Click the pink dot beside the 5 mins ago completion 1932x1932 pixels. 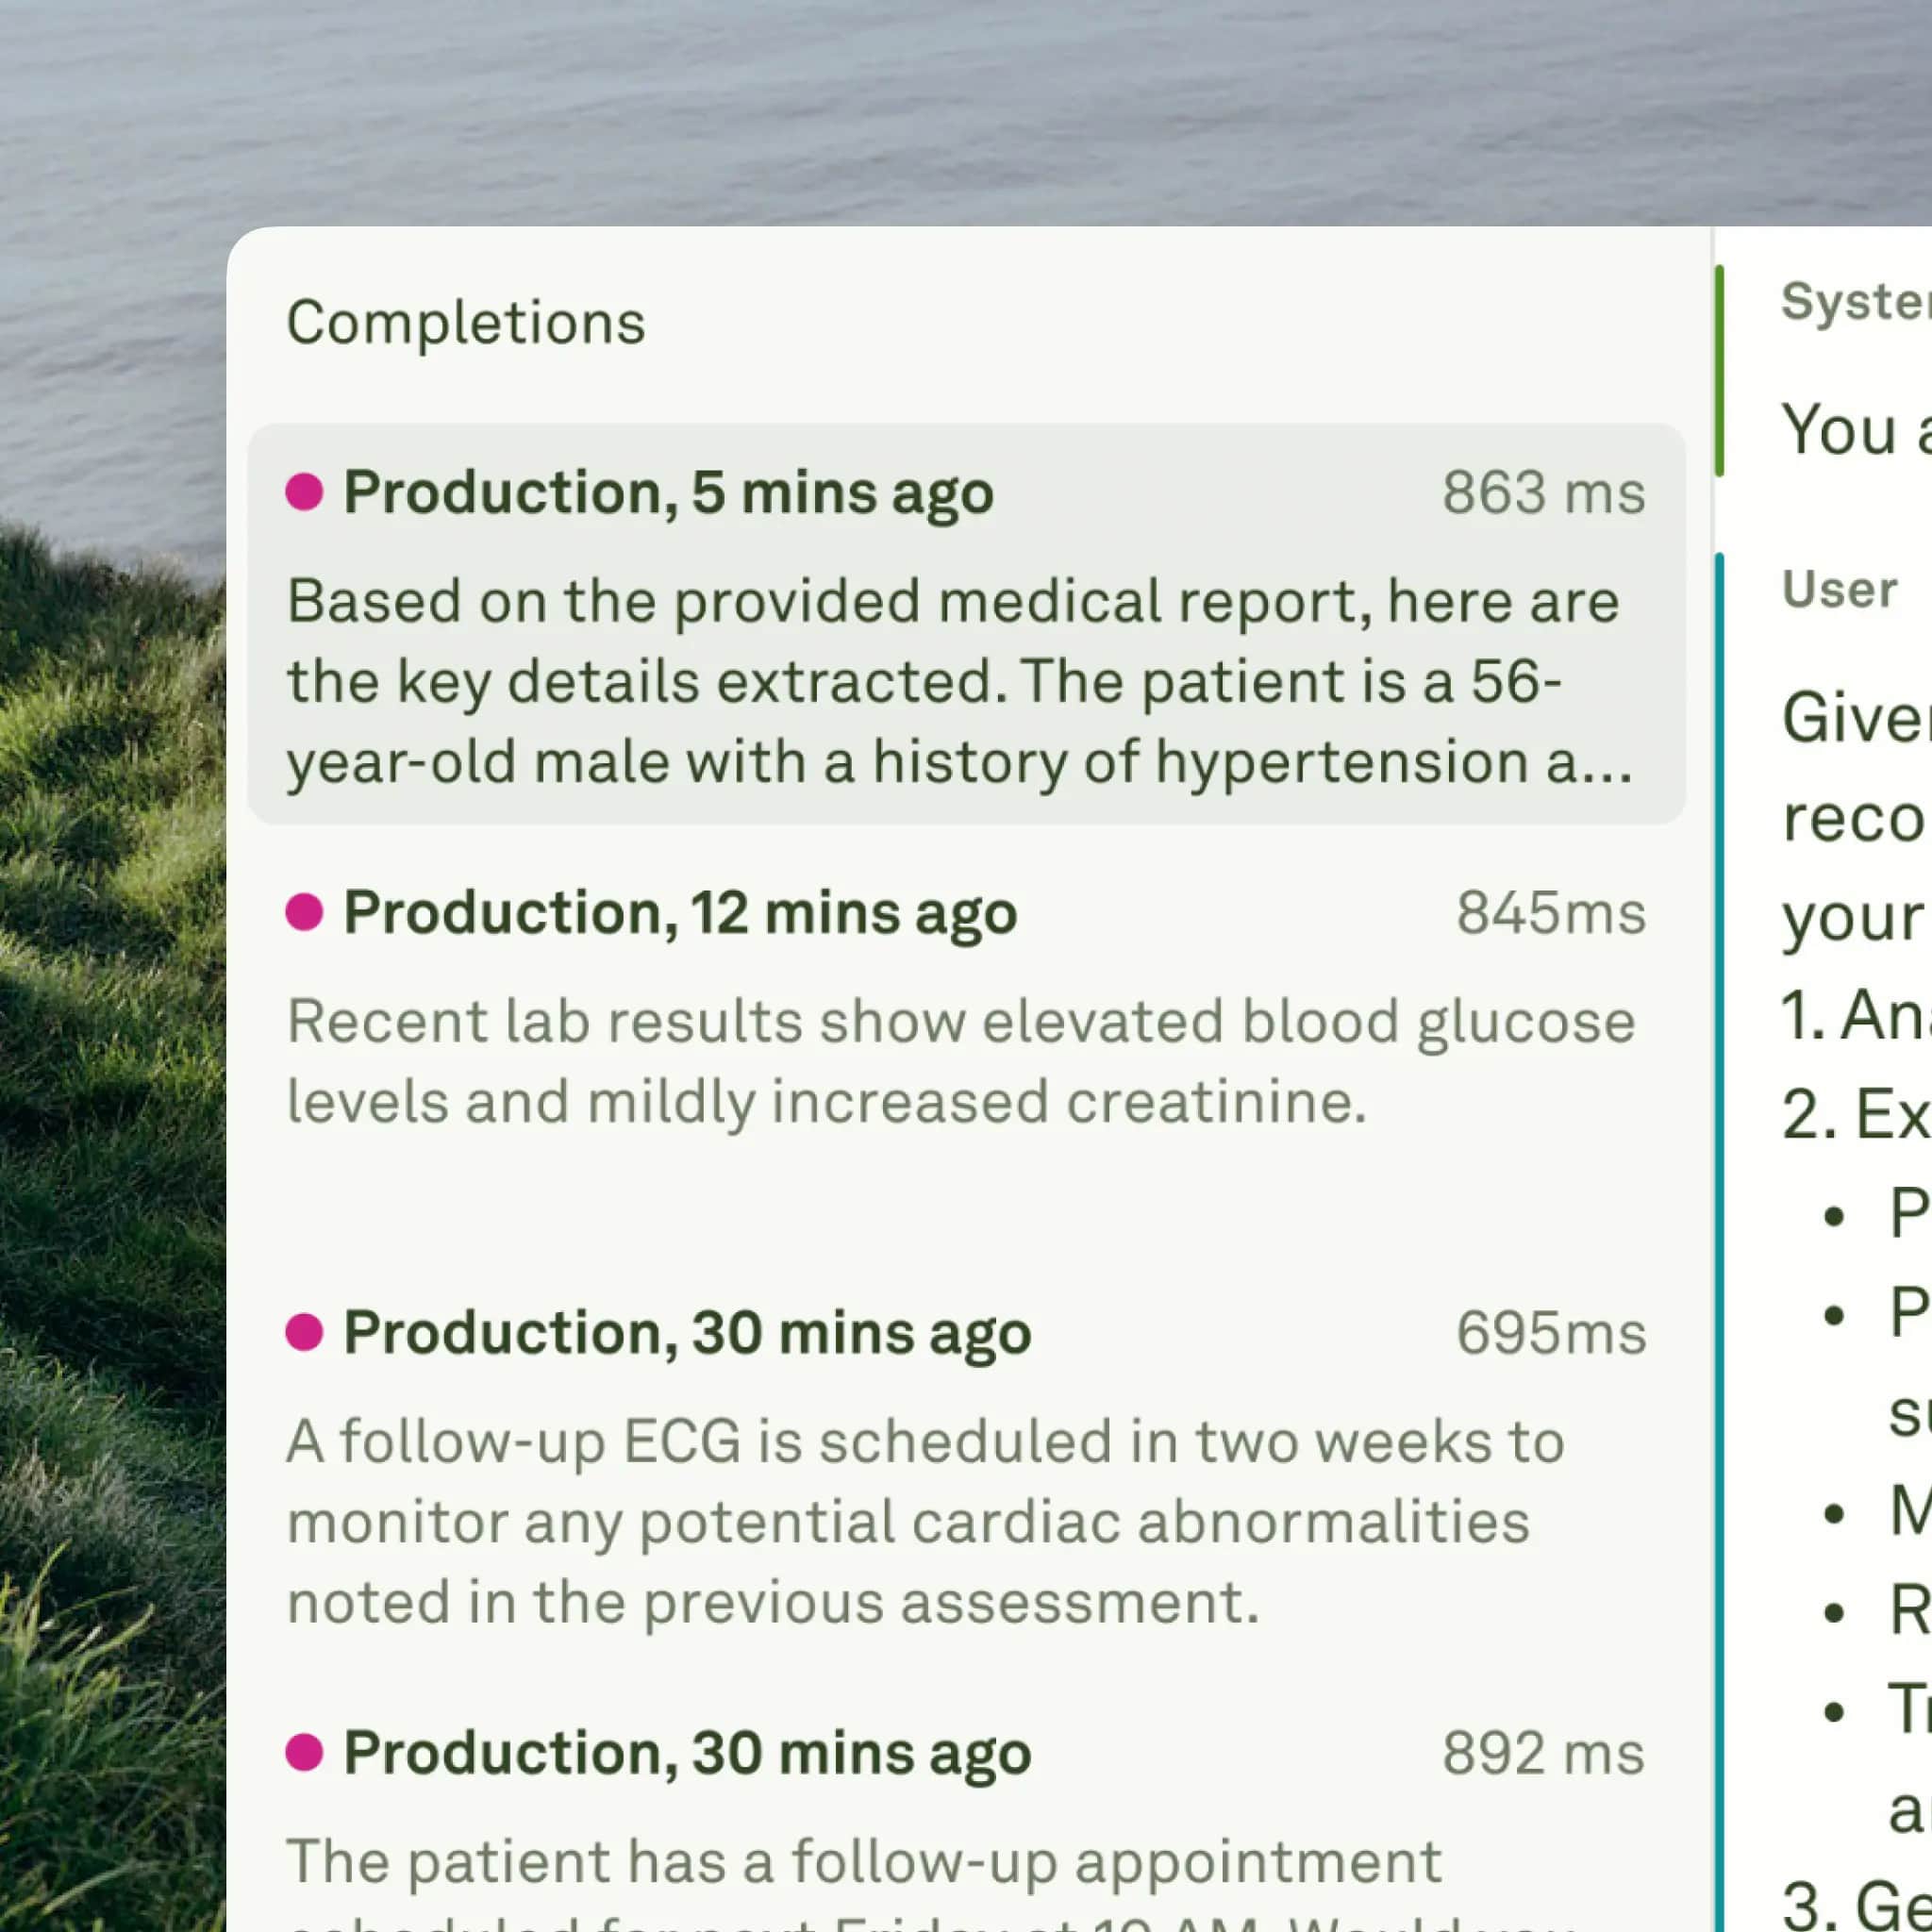pyautogui.click(x=304, y=492)
